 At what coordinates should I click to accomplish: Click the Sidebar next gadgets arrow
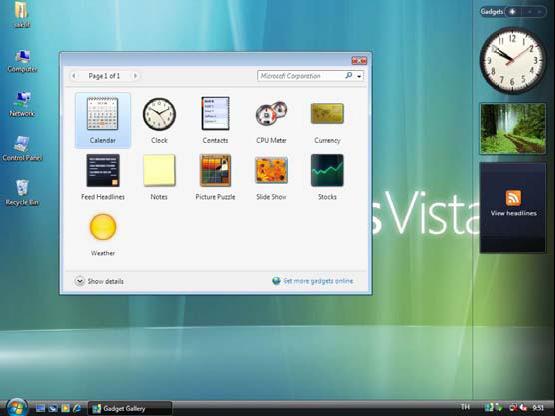[539, 12]
